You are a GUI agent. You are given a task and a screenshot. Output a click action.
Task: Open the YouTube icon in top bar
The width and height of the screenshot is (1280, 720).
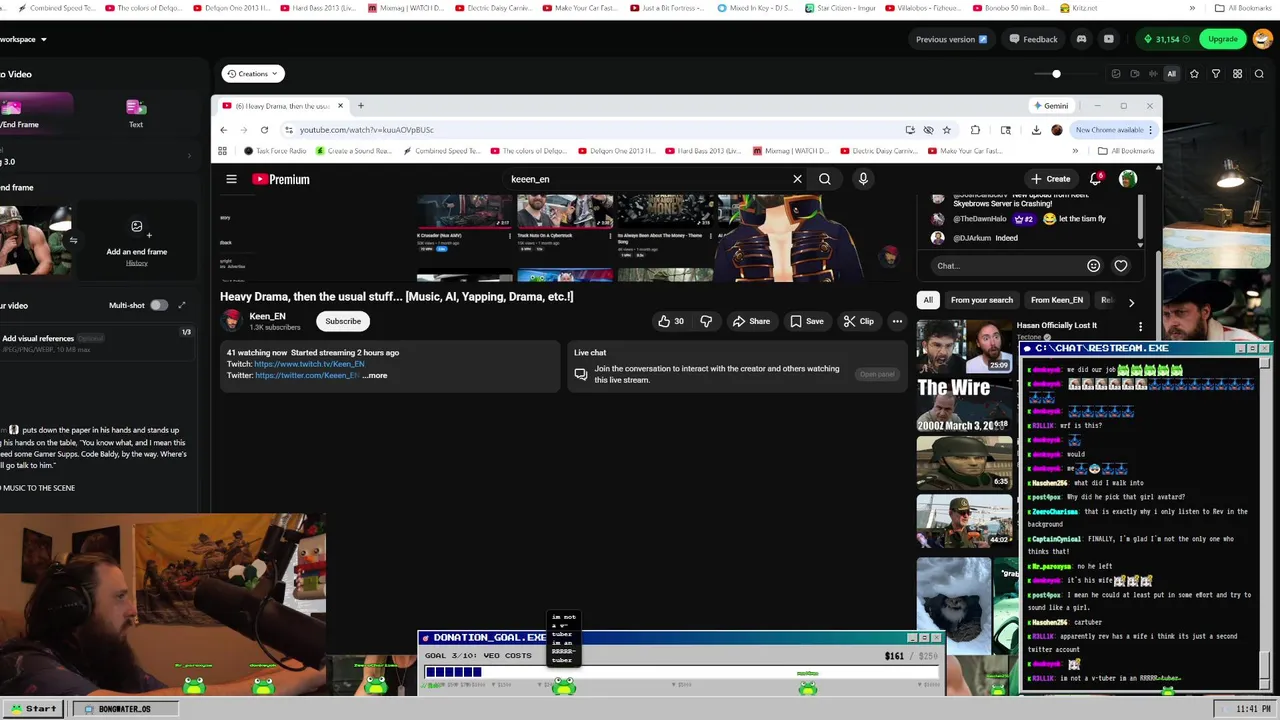pyautogui.click(x=1108, y=39)
